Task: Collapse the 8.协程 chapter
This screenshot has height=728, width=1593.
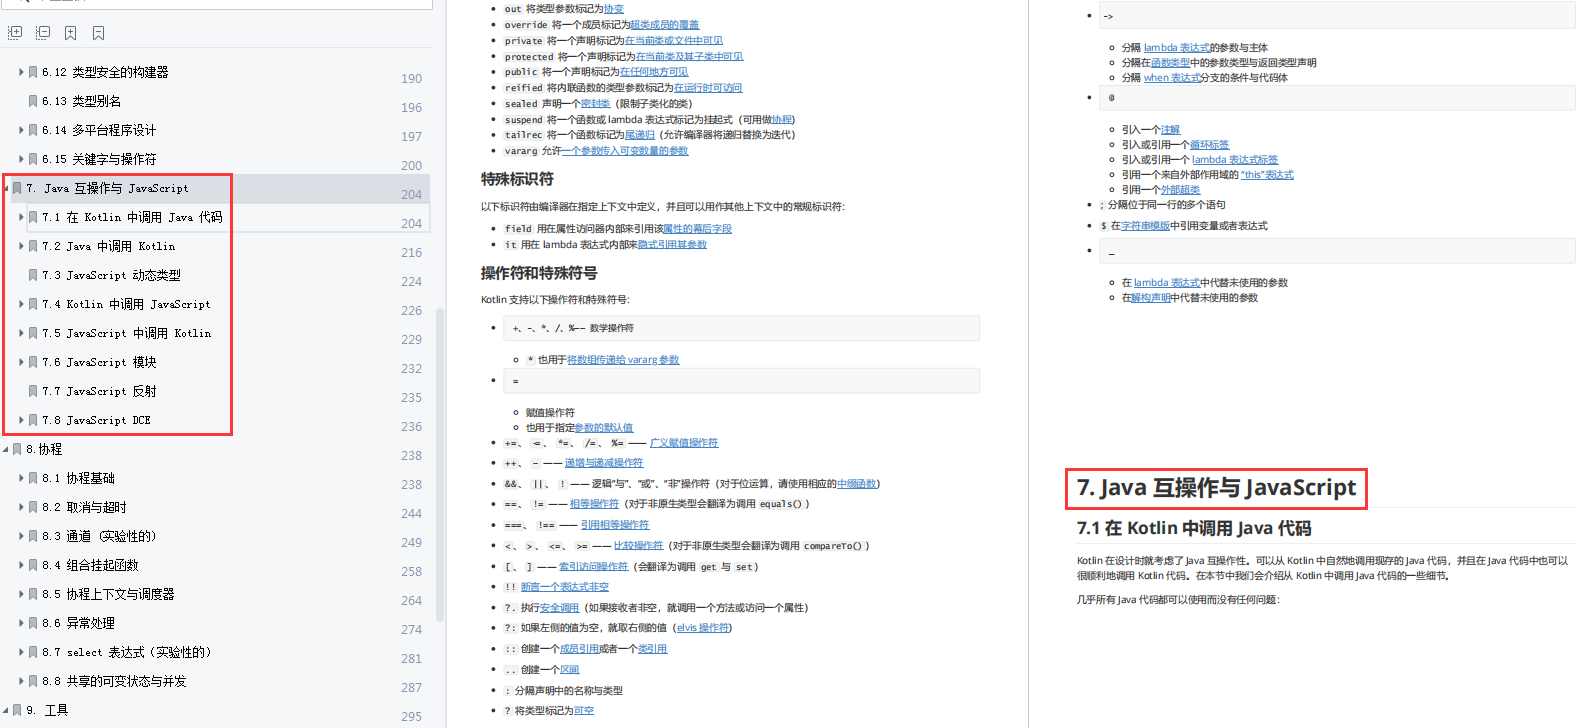Action: point(6,449)
